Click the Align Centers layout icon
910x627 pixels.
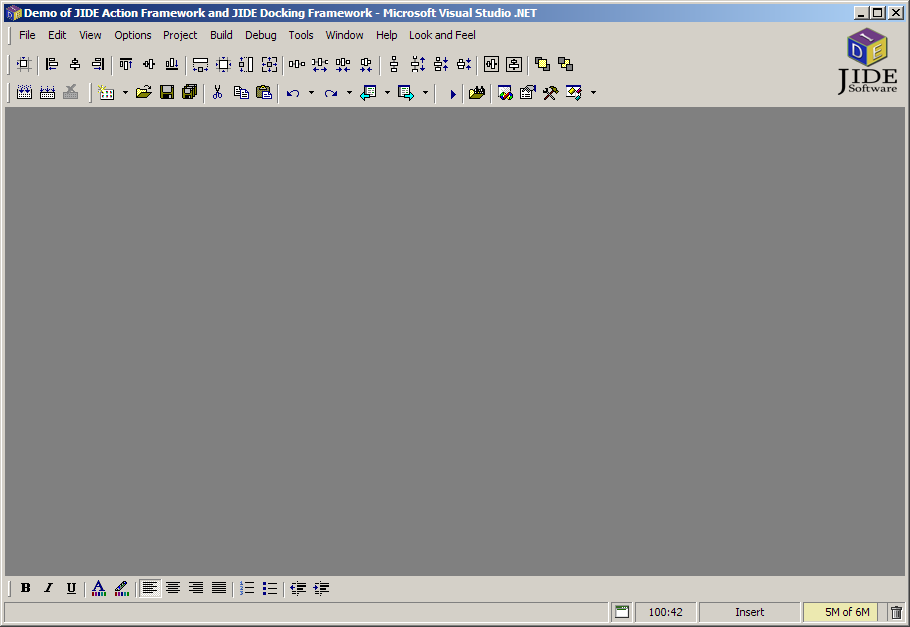(75, 64)
